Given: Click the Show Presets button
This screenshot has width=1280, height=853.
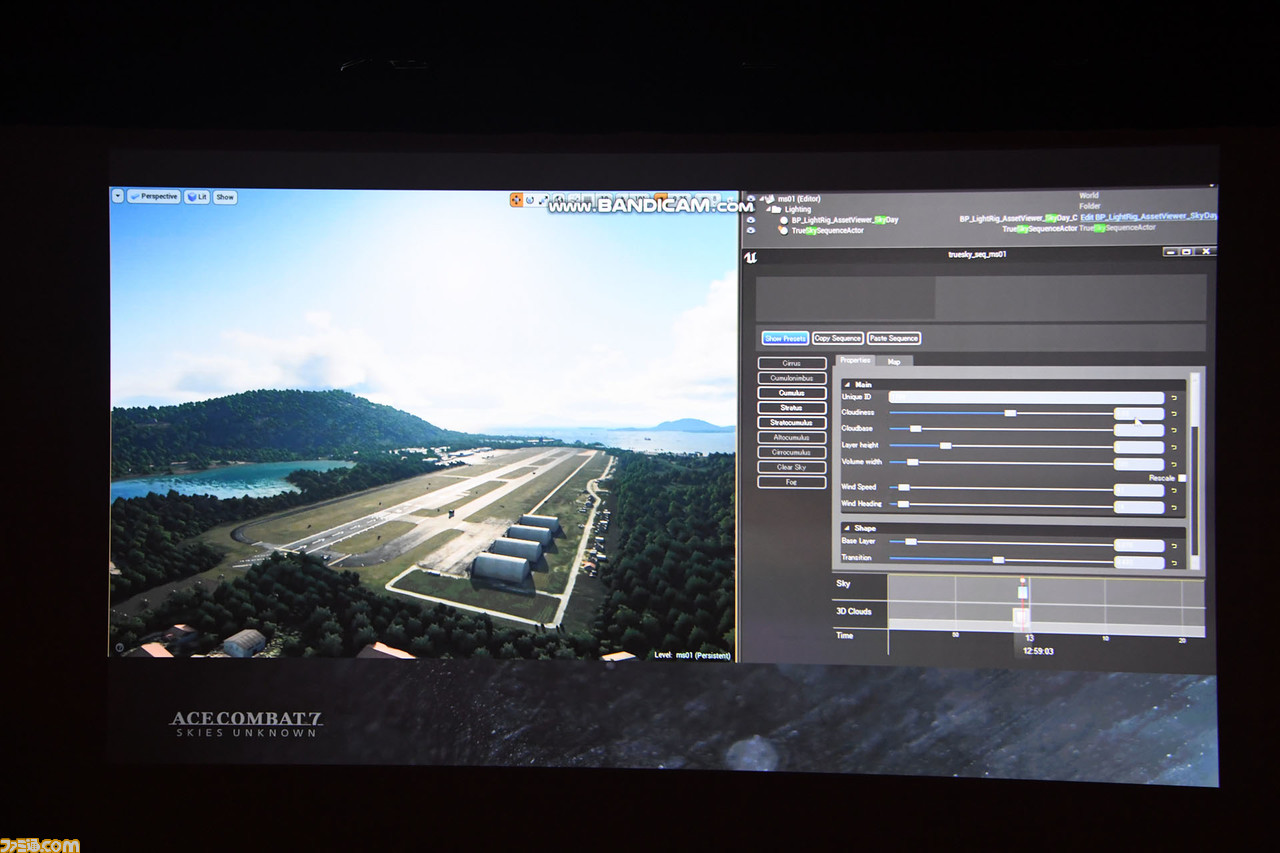Looking at the screenshot, I should tap(785, 338).
